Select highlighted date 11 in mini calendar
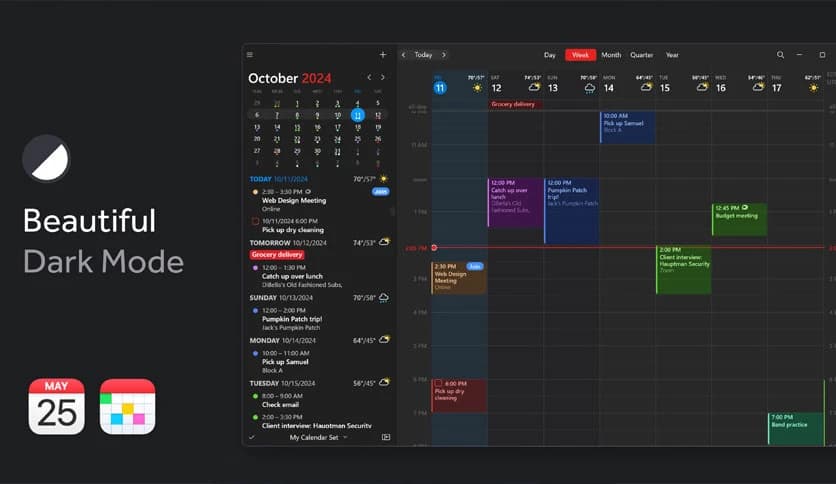 [x=358, y=115]
